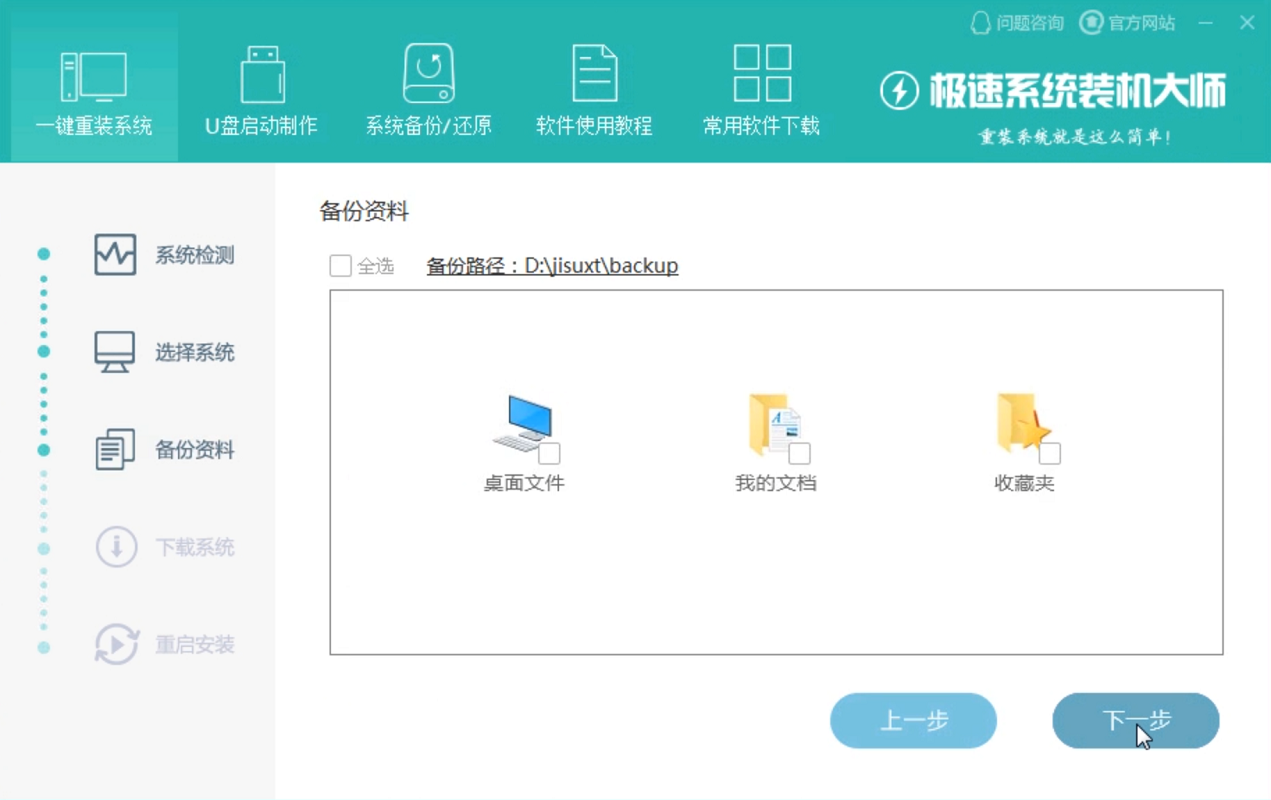
Task: Check the 我的文档 backup checkbox
Action: (799, 452)
